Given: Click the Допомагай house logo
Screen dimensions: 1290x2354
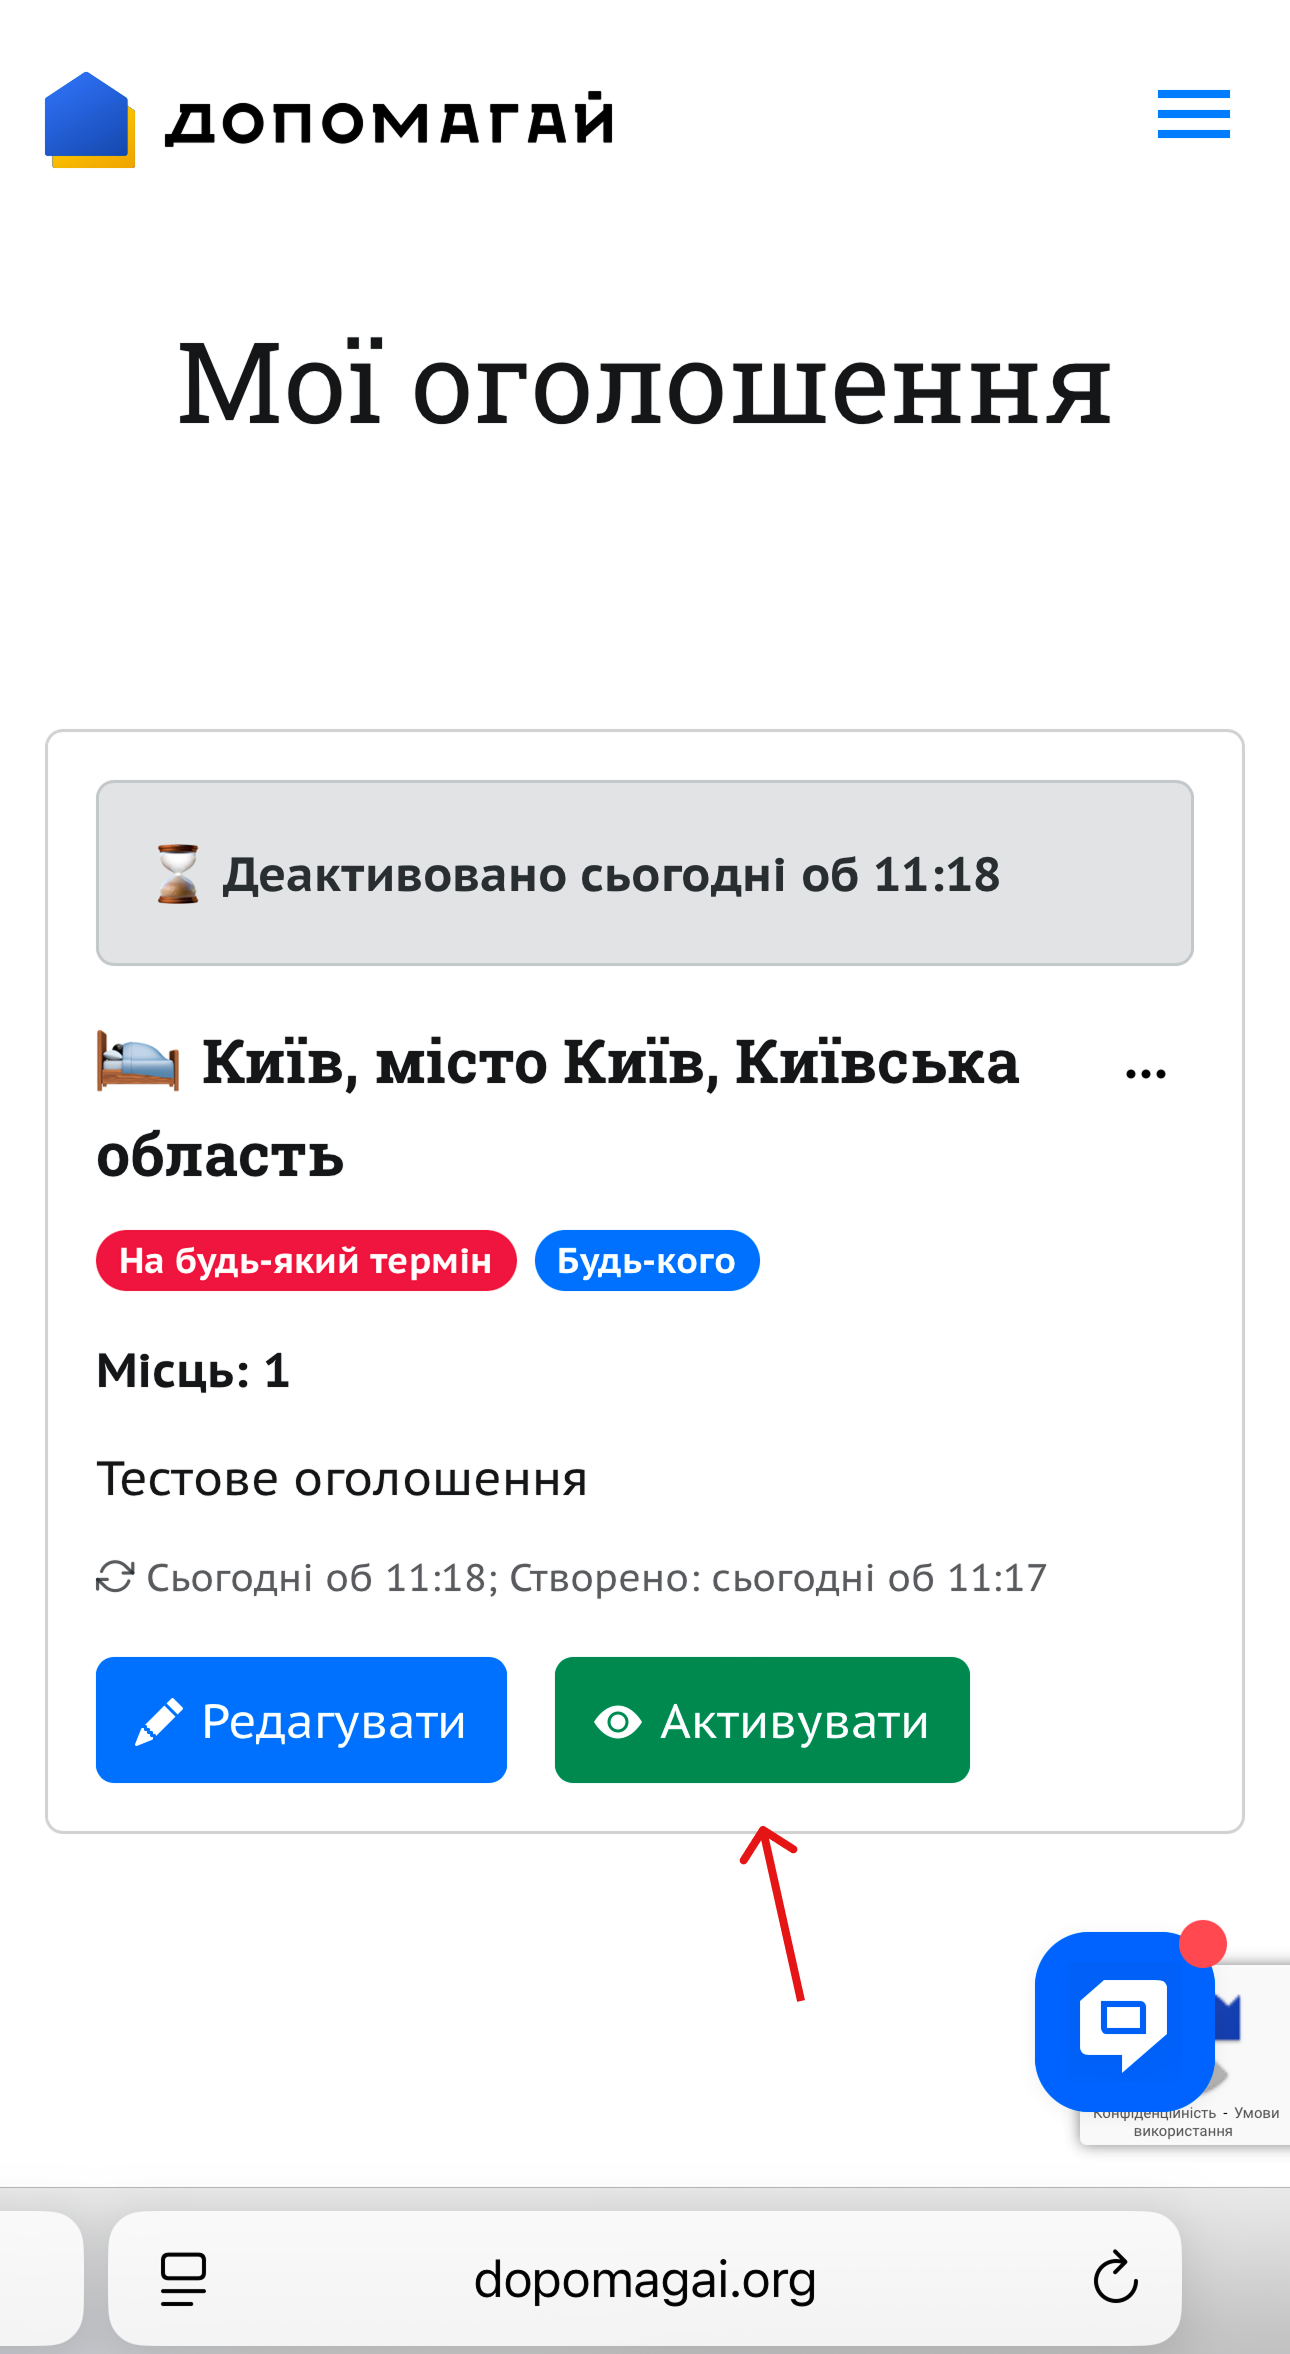Looking at the screenshot, I should 89,120.
